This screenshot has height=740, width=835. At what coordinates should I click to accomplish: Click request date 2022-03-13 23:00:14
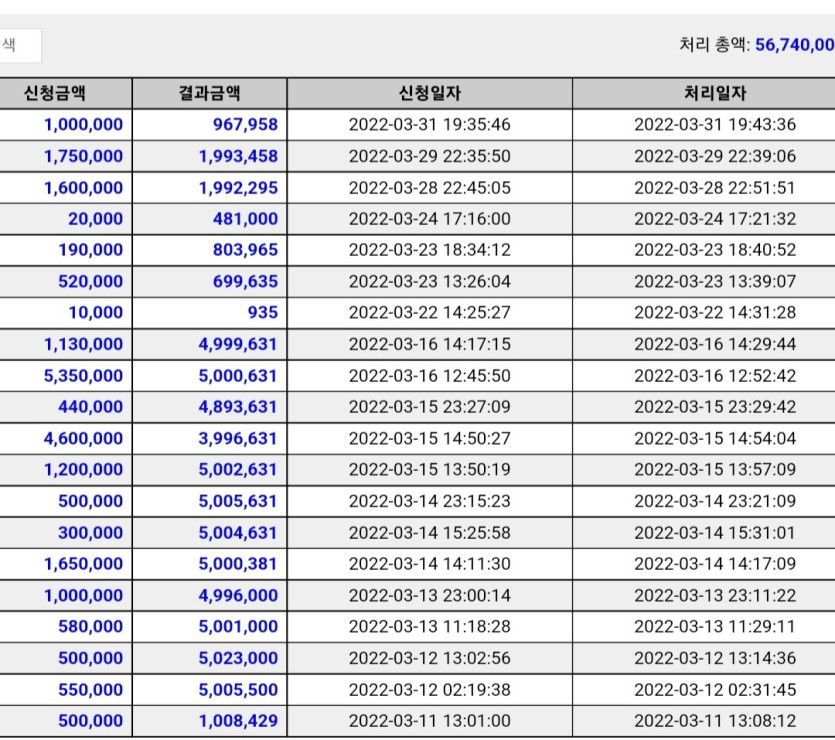pos(430,596)
